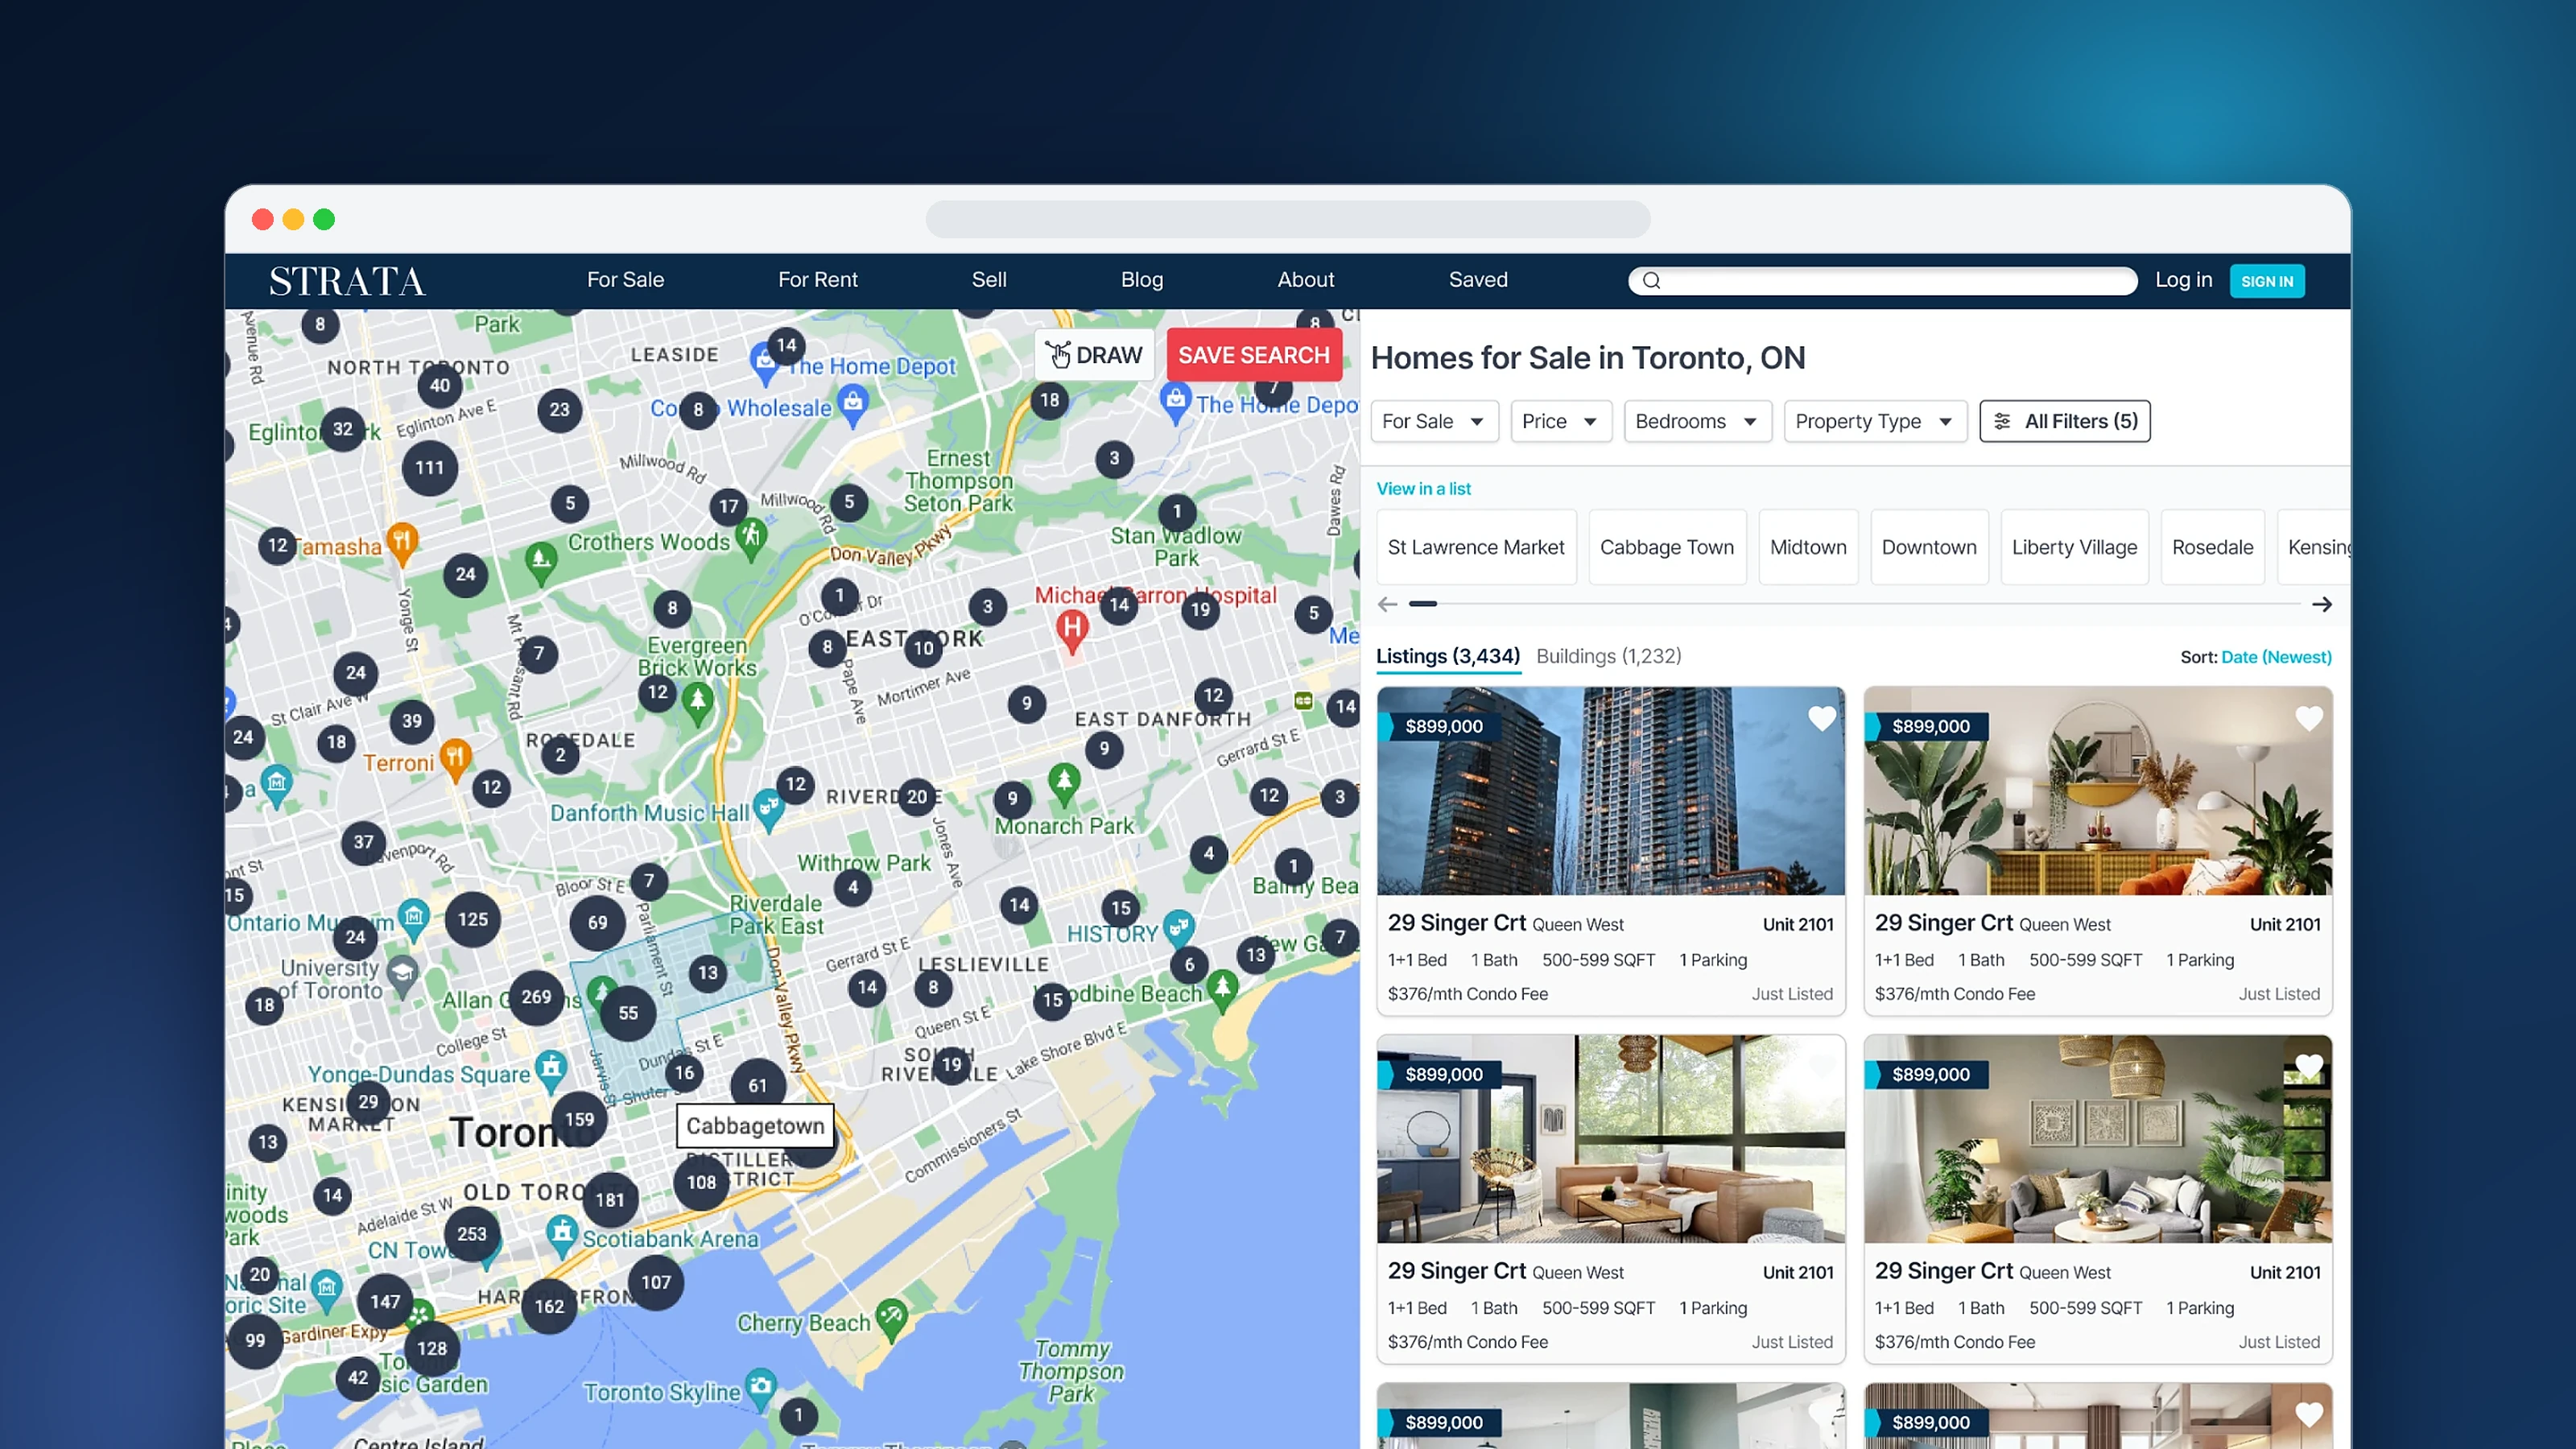Click the Scotiabank Arena map marker

click(x=563, y=1235)
